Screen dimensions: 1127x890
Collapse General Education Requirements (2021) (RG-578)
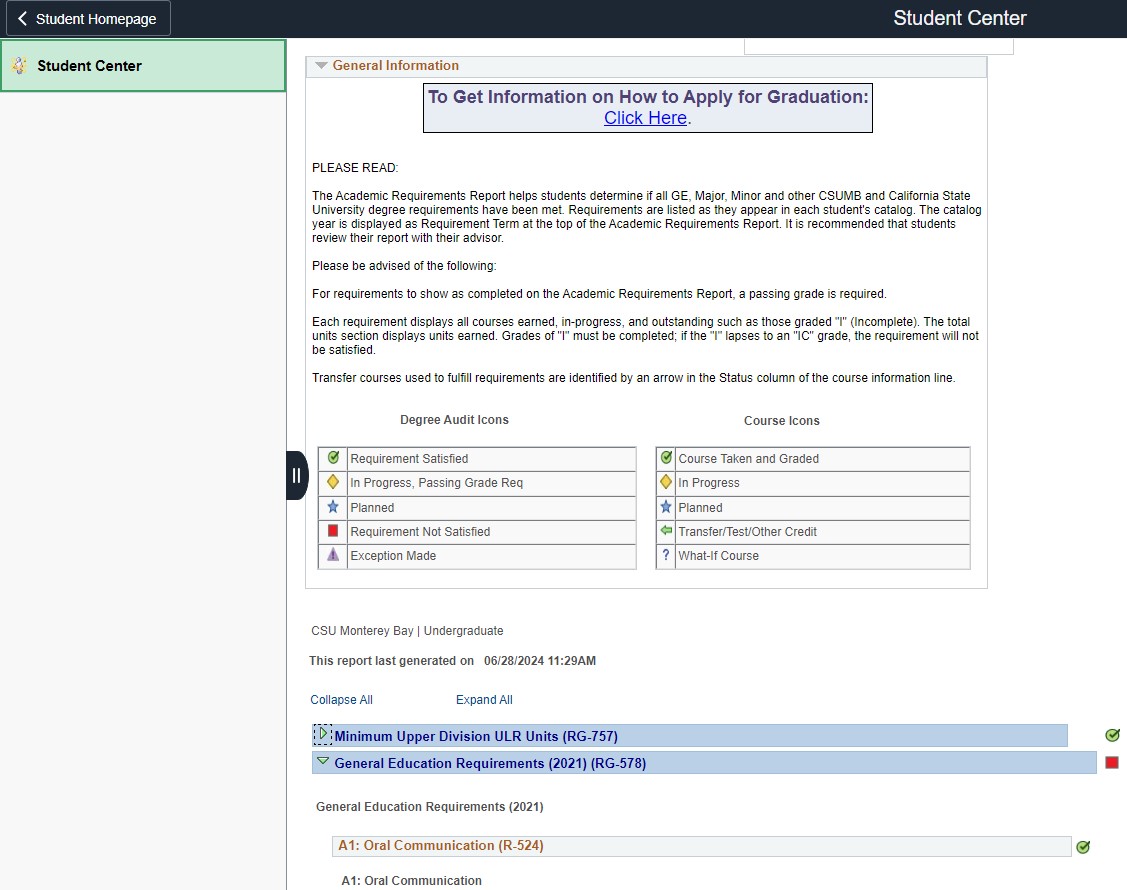coord(322,761)
